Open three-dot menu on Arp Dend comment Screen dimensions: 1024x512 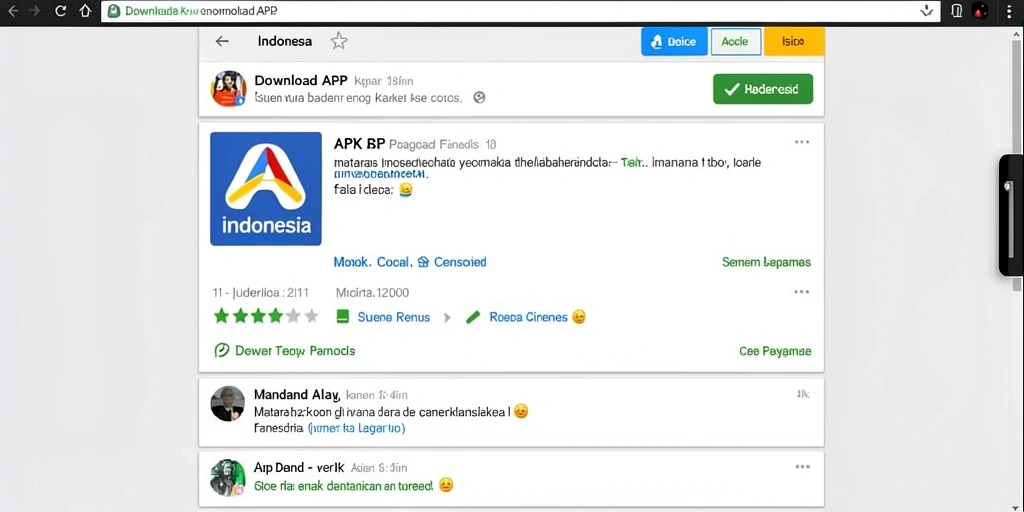point(802,467)
